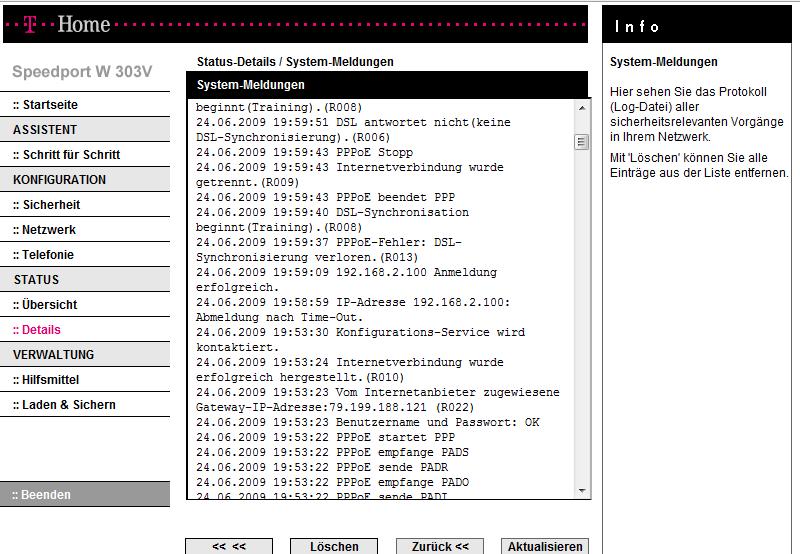Click the T-Home logo
This screenshot has width=800, height=554.
(66, 24)
